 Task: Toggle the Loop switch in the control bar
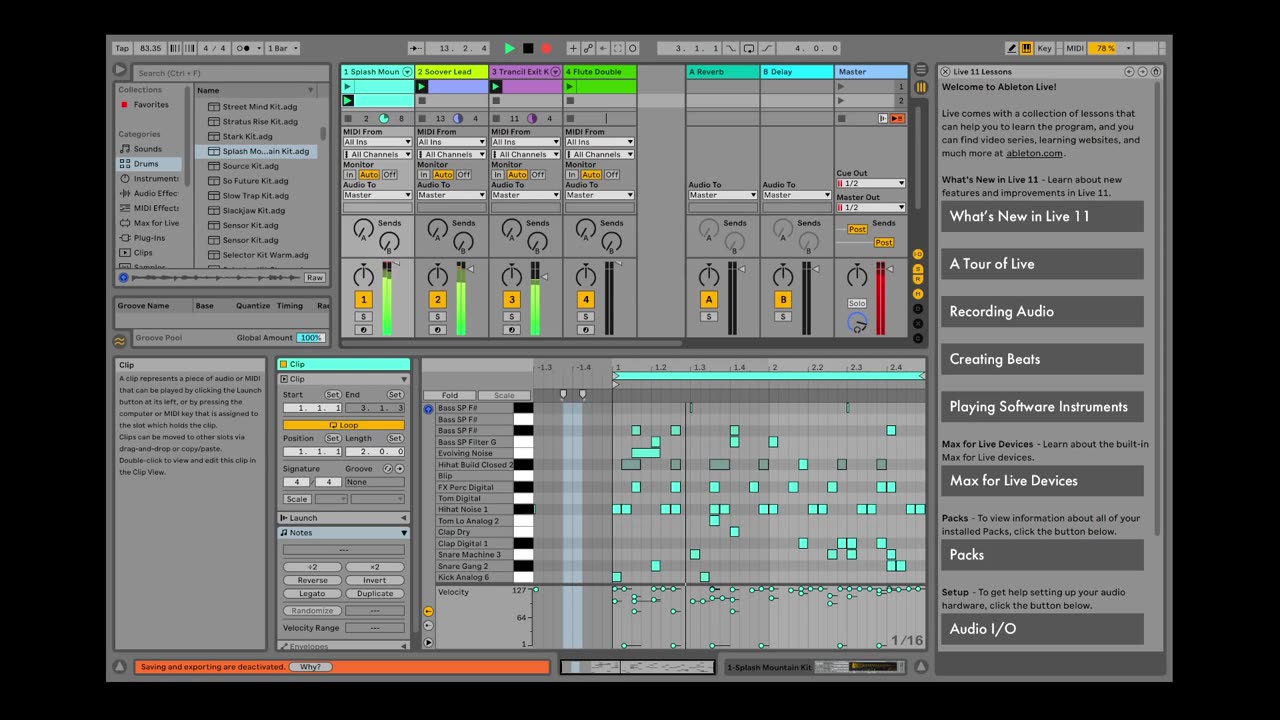click(x=749, y=48)
